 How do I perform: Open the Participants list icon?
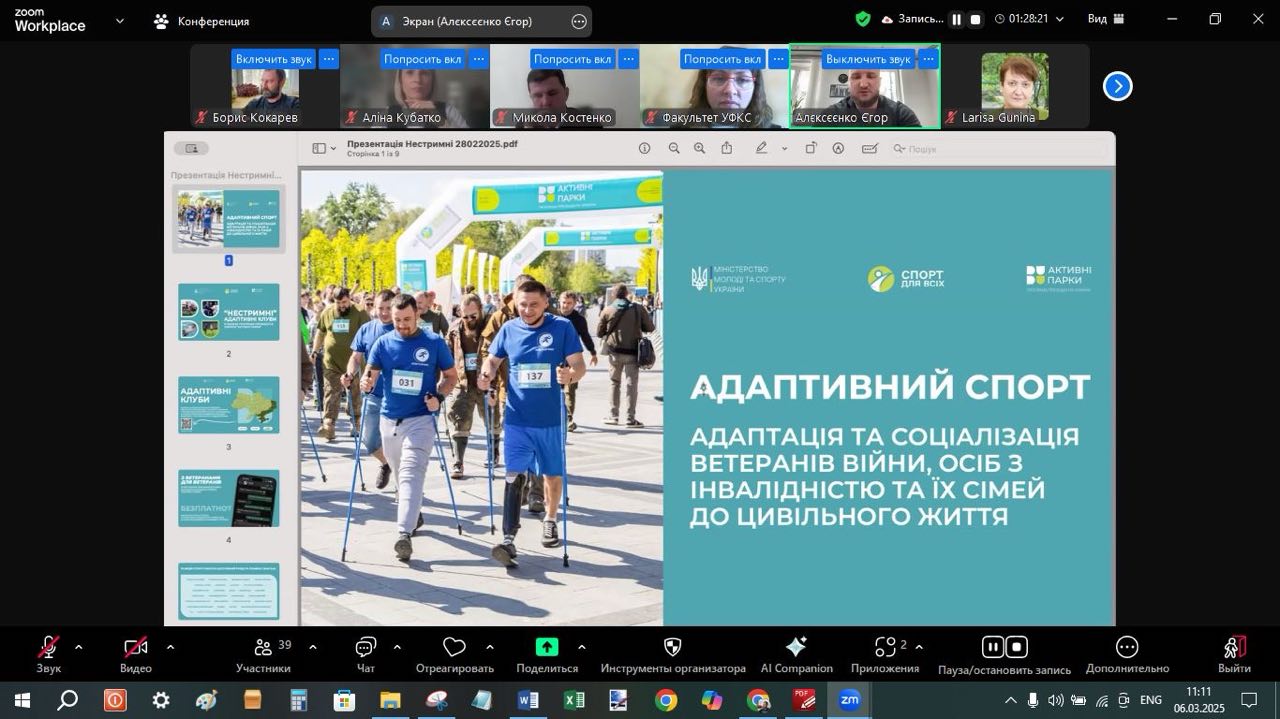pos(264,647)
